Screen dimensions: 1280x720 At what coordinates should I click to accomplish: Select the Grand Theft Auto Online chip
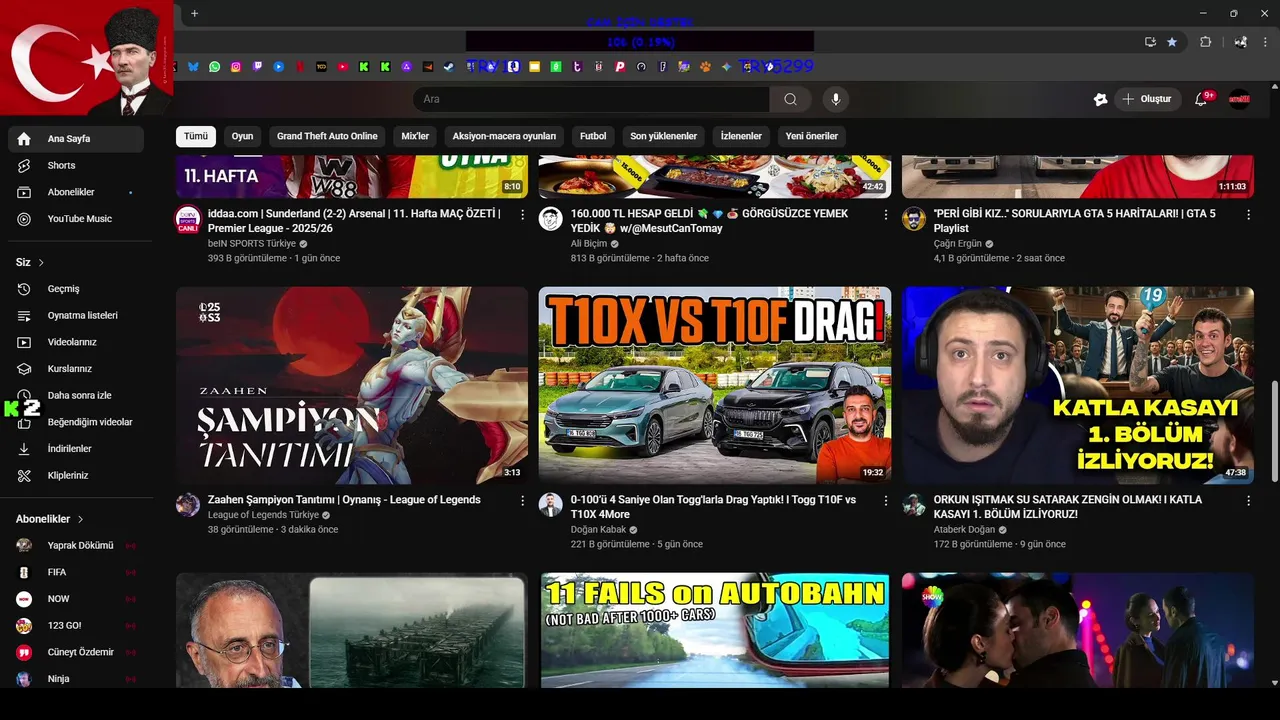[x=327, y=136]
